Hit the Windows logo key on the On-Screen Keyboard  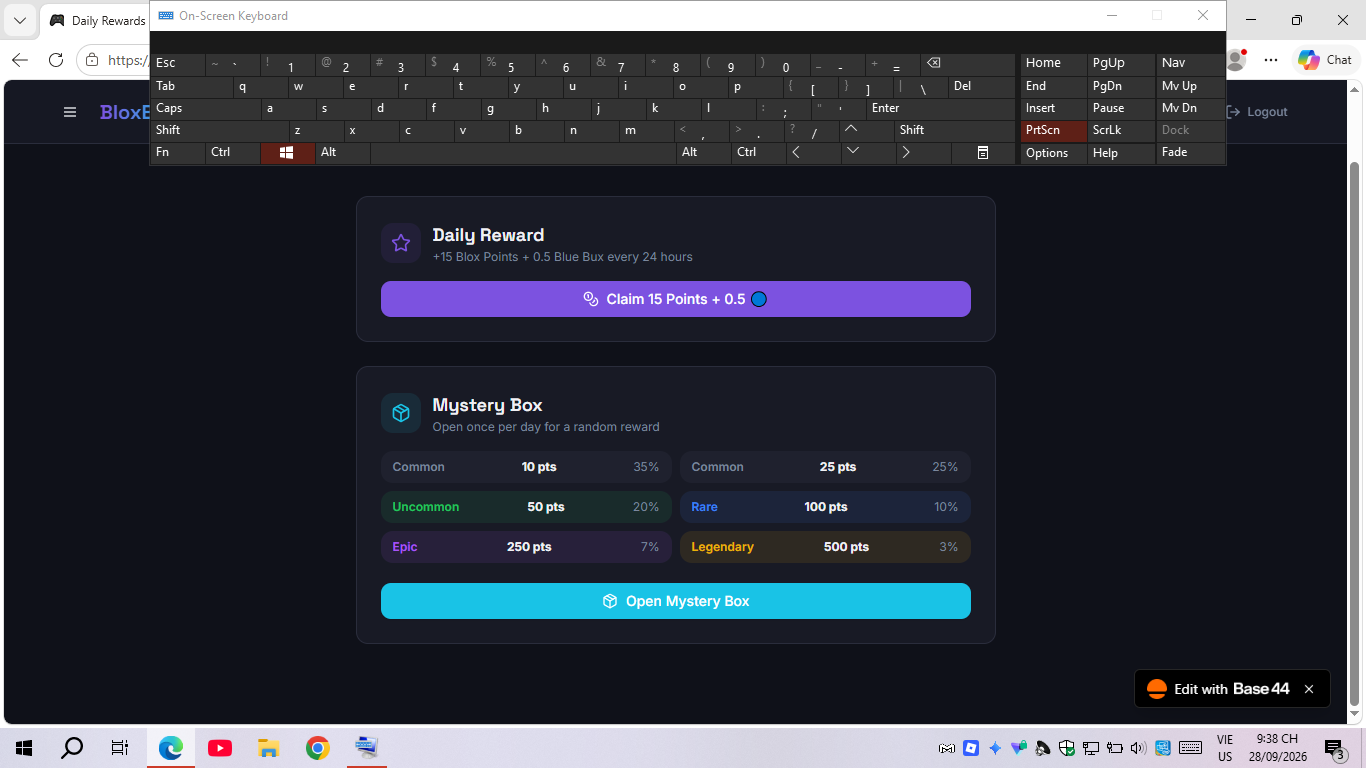click(287, 153)
